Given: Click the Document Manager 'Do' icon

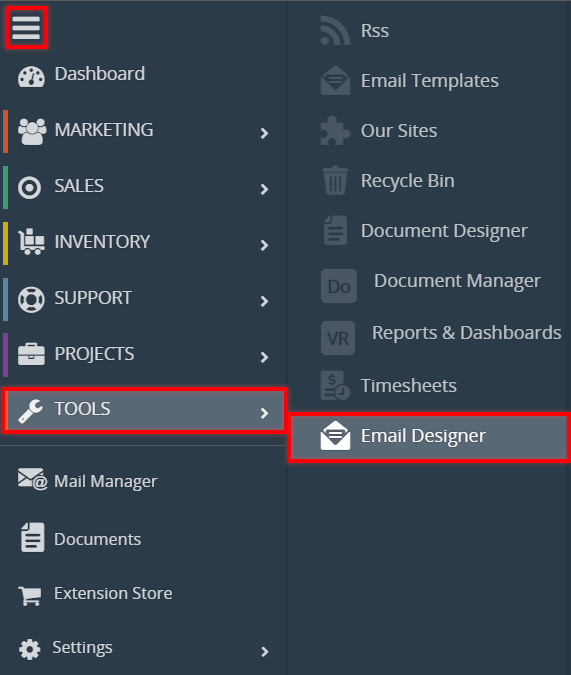Looking at the screenshot, I should pos(339,286).
